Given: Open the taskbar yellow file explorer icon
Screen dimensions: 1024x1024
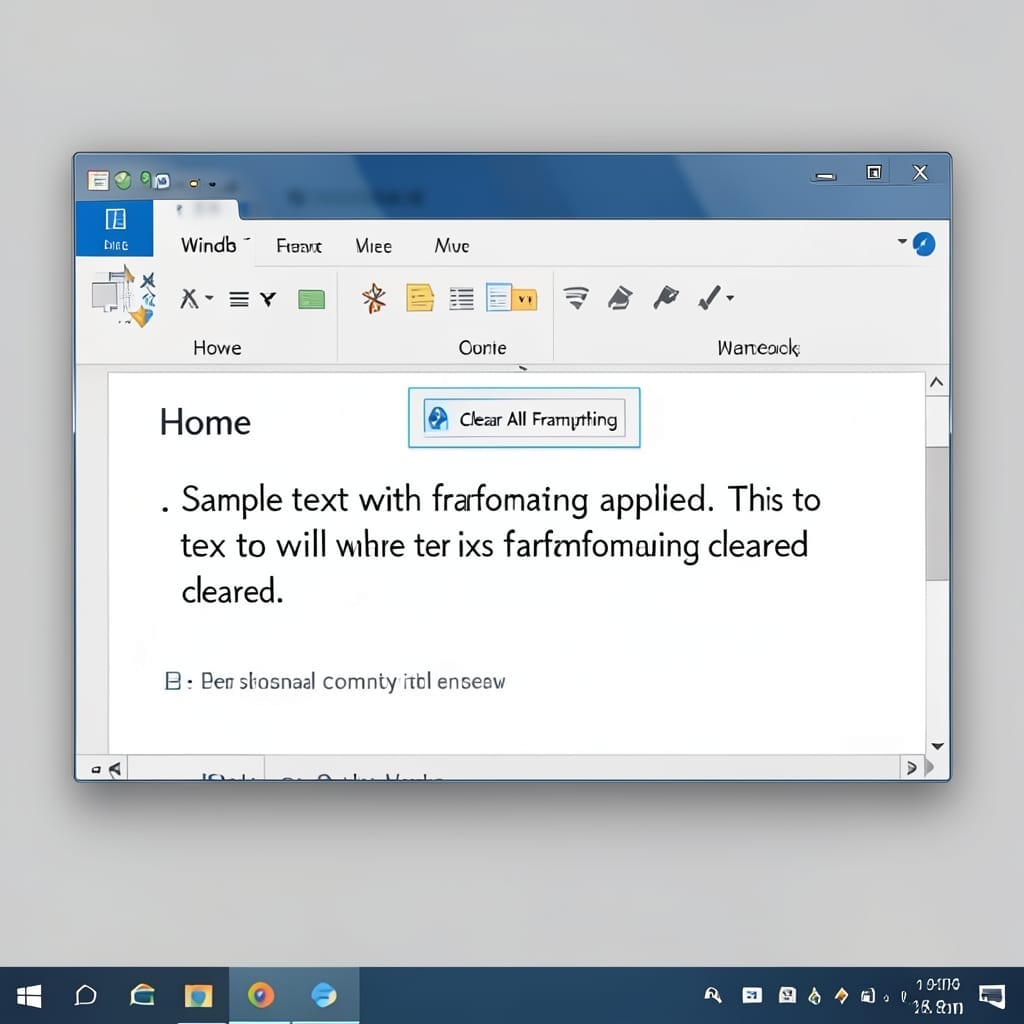Looking at the screenshot, I should [x=199, y=996].
